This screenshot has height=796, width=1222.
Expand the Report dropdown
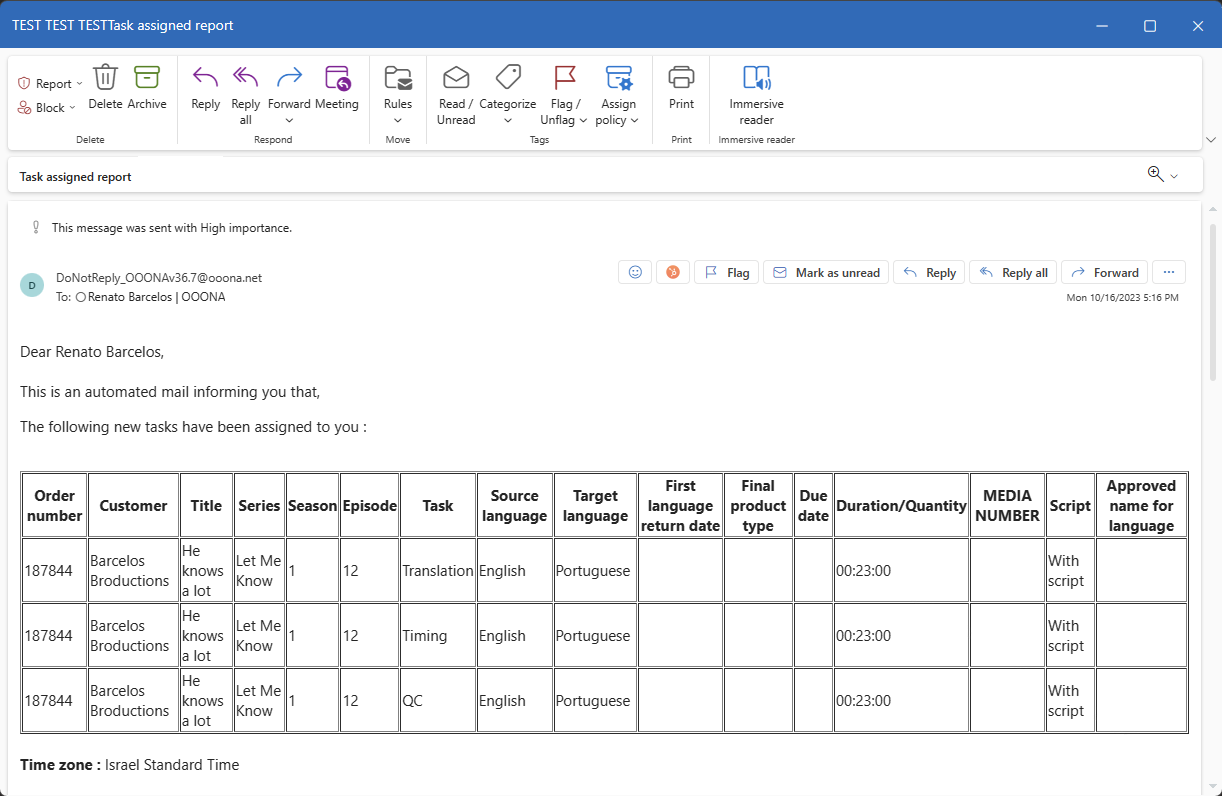51,84
